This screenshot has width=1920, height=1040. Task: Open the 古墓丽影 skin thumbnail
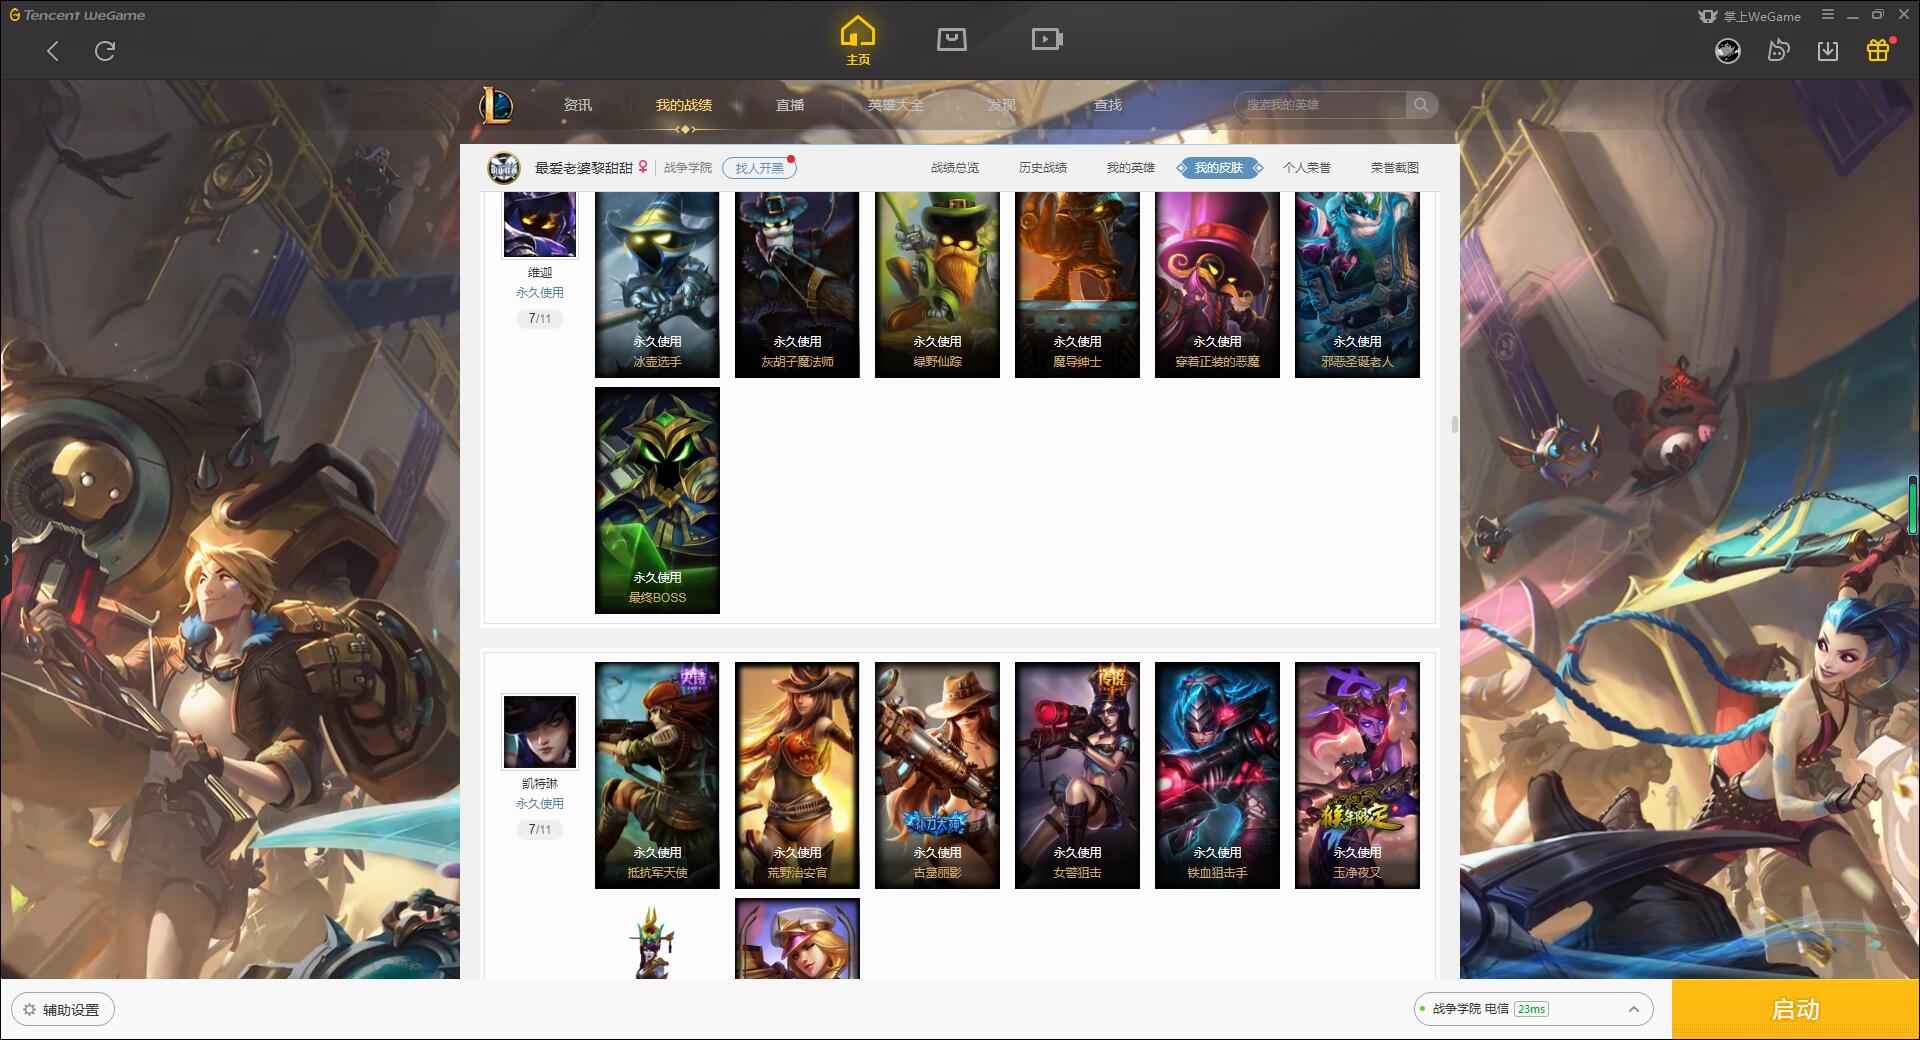(937, 775)
